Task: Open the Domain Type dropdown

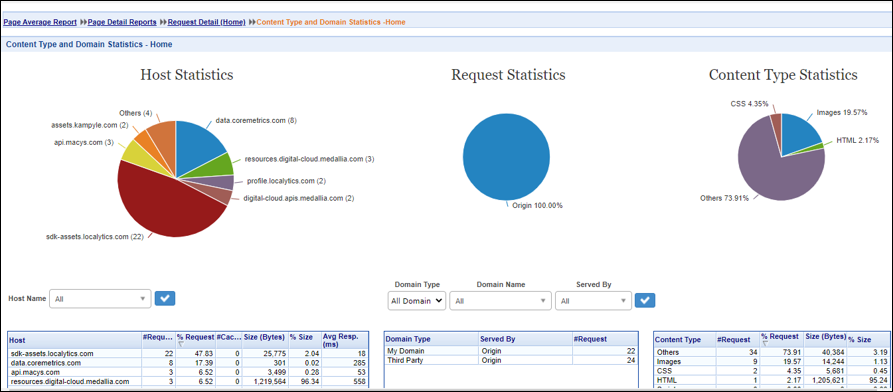Action: pyautogui.click(x=416, y=301)
